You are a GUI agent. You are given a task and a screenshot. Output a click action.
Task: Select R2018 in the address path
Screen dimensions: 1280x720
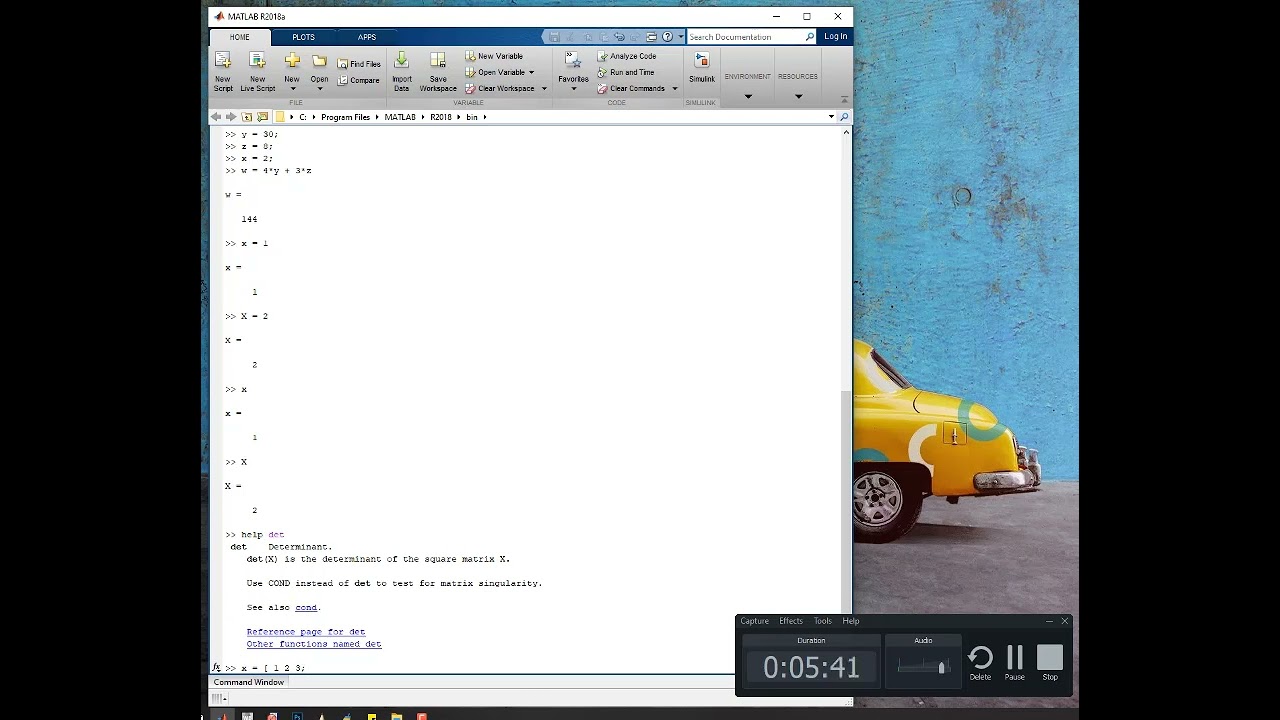[441, 117]
